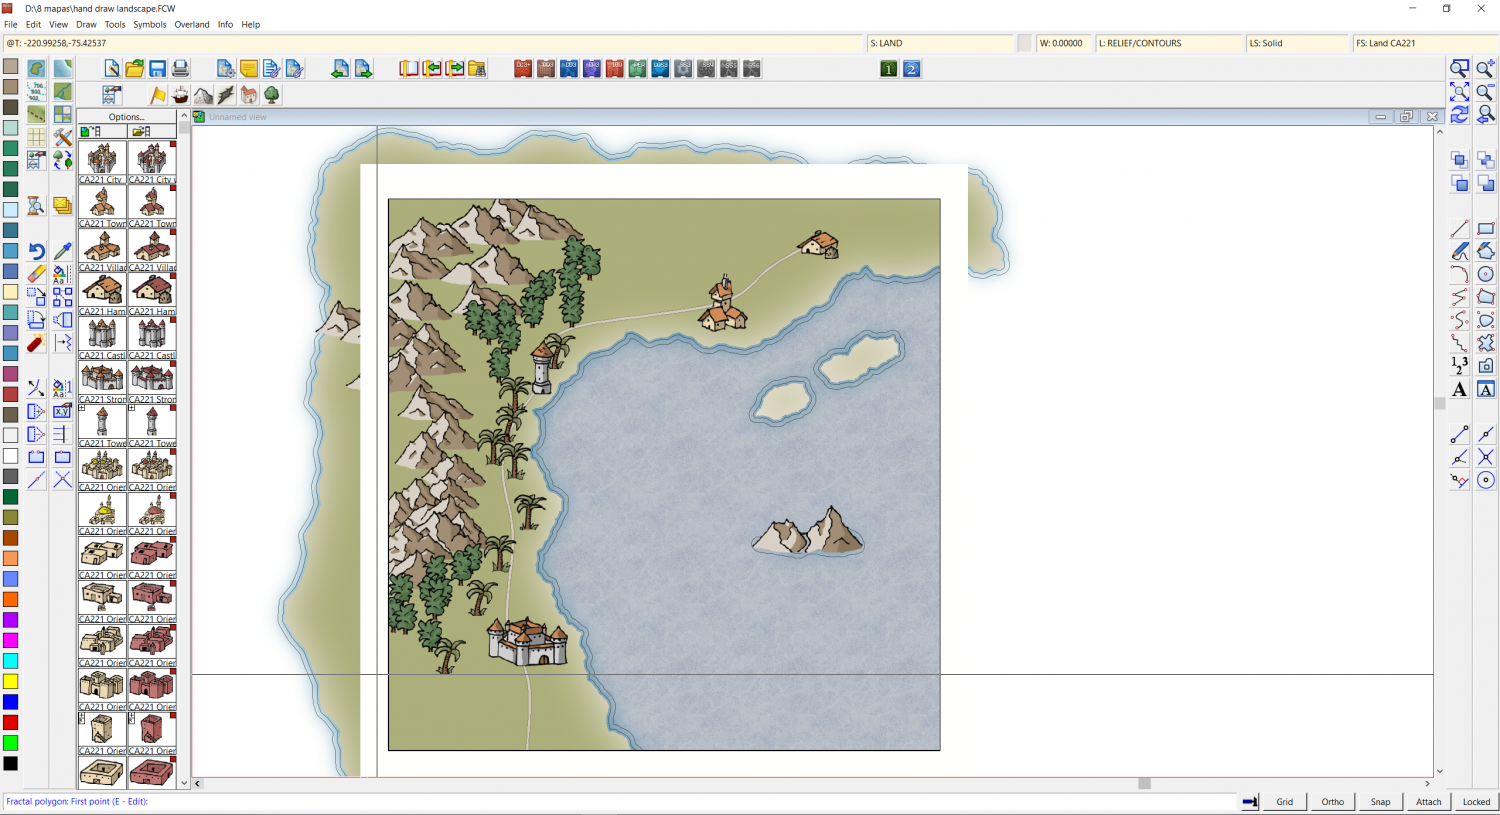
Task: Pick the yellow color swatch
Action: [10, 682]
